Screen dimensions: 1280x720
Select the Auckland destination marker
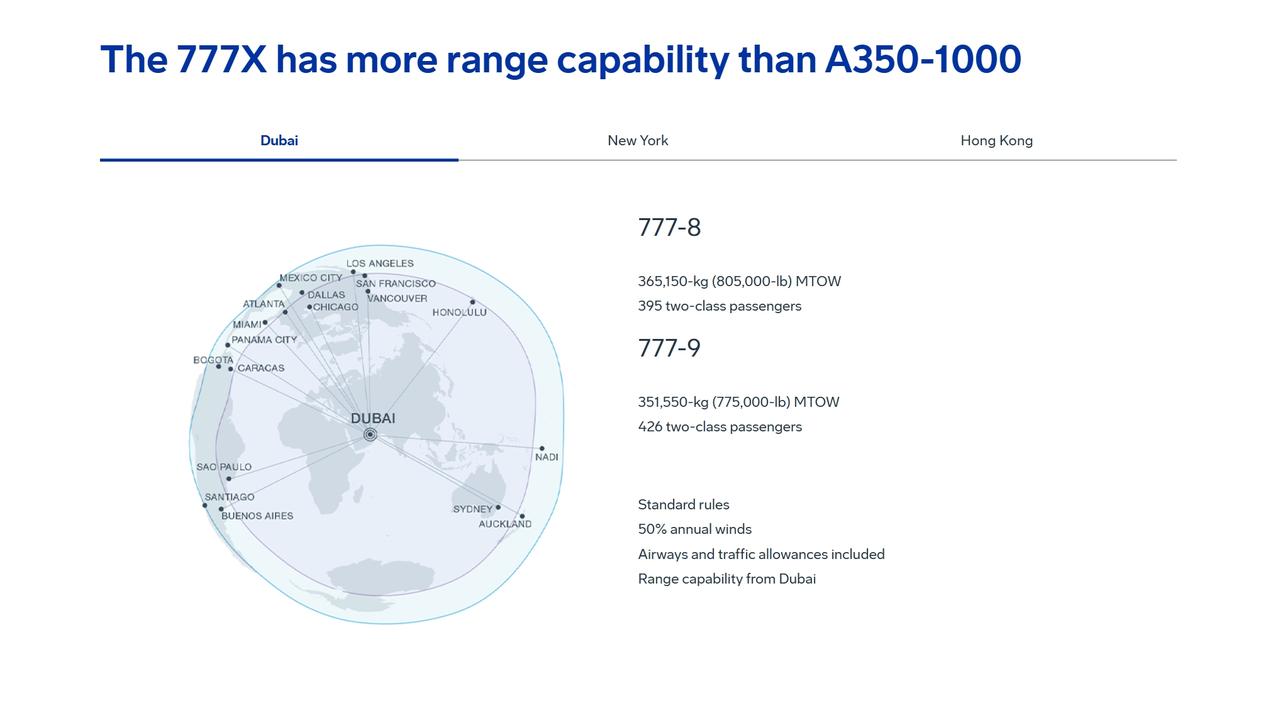(x=522, y=516)
